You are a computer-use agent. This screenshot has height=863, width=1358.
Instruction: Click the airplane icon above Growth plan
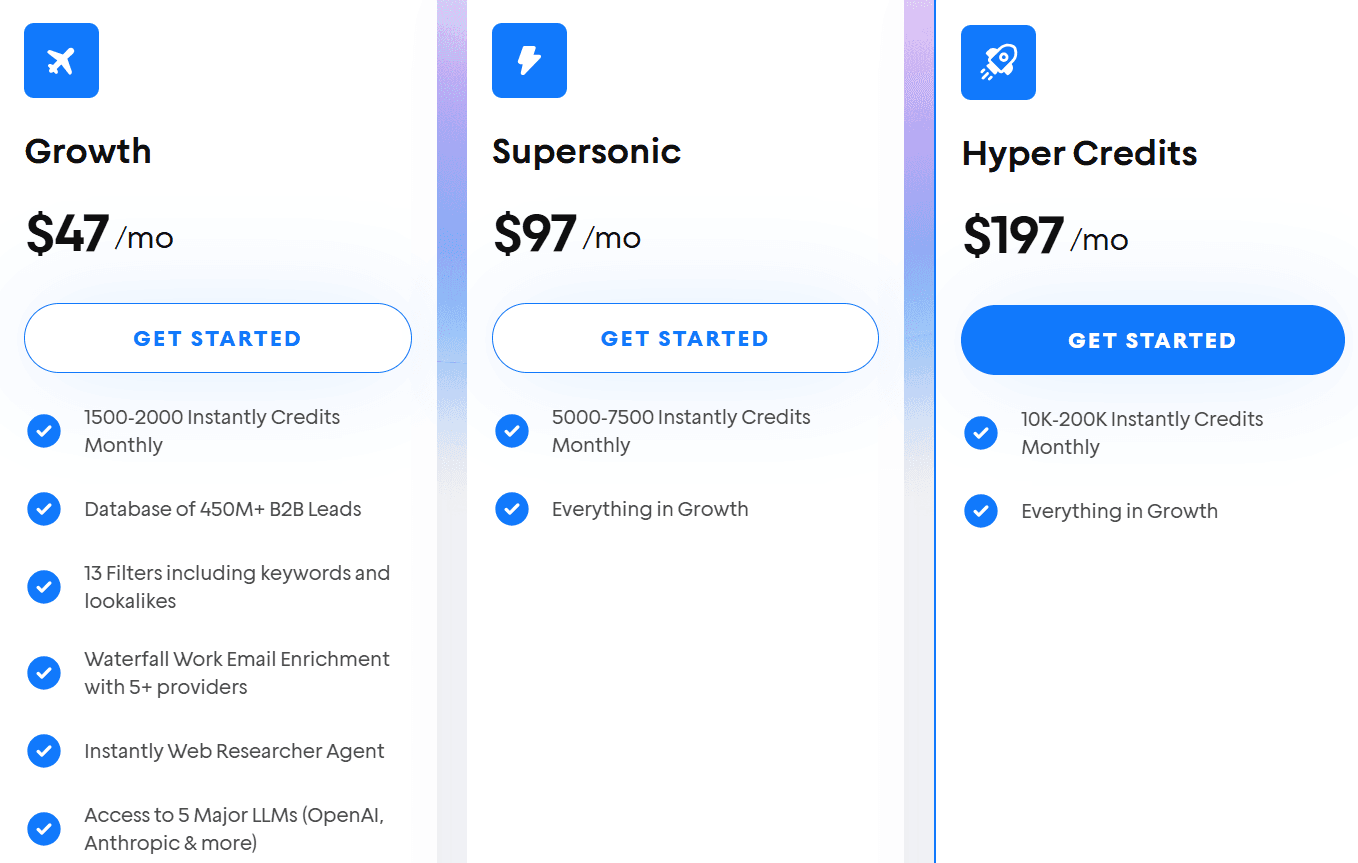61,60
